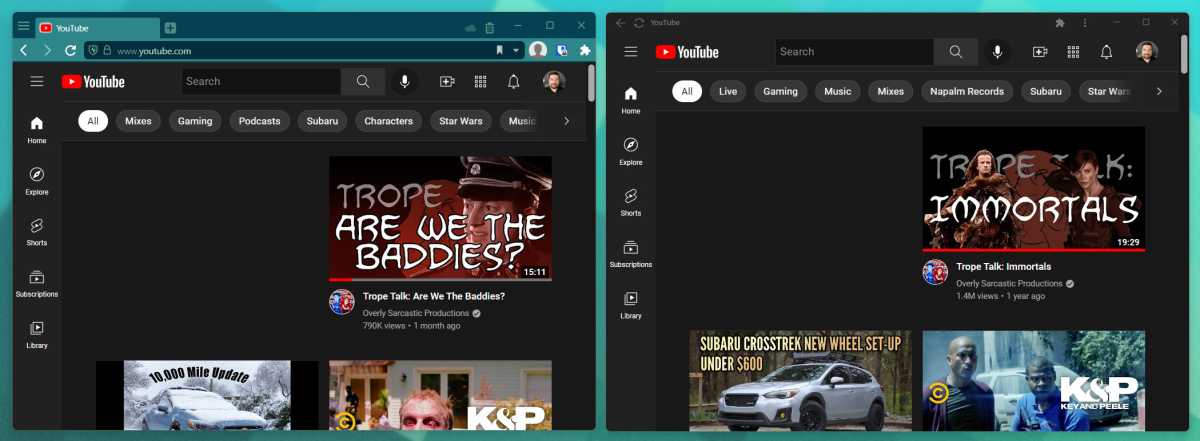Click the back arrow in left browser
Image resolution: width=1200 pixels, height=441 pixels.
24,50
